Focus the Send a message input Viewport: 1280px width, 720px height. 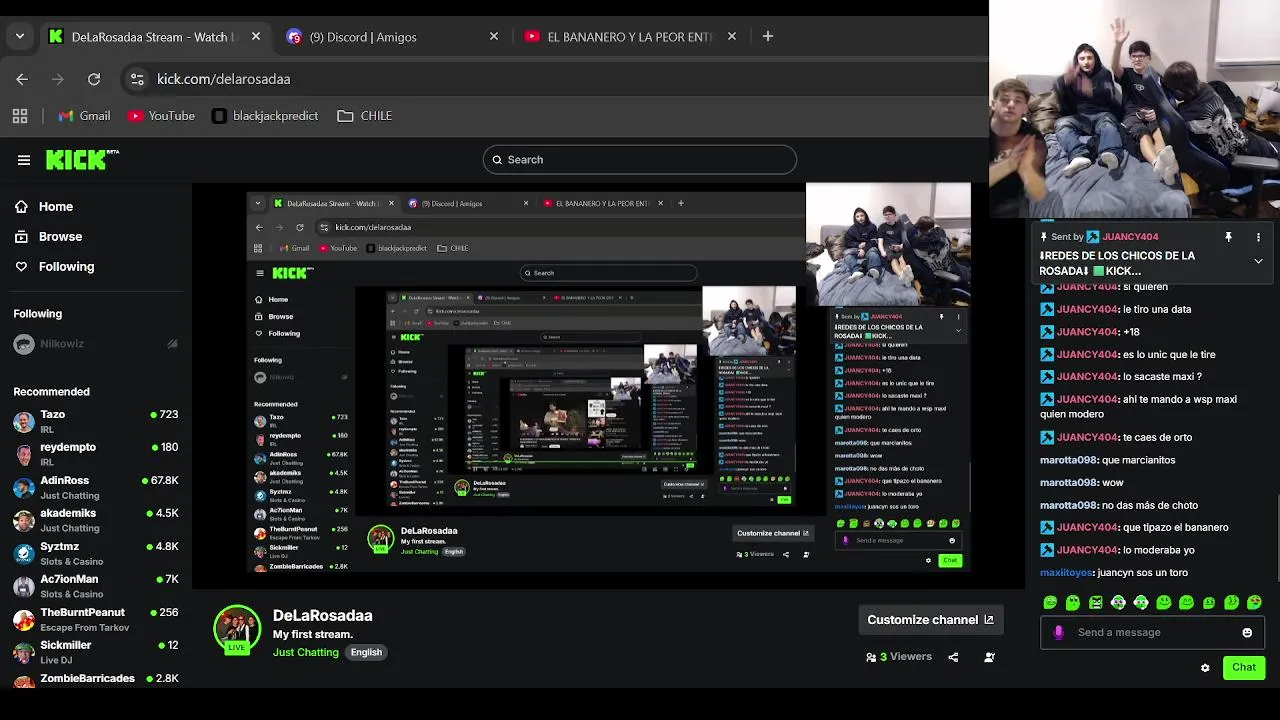pos(1152,632)
